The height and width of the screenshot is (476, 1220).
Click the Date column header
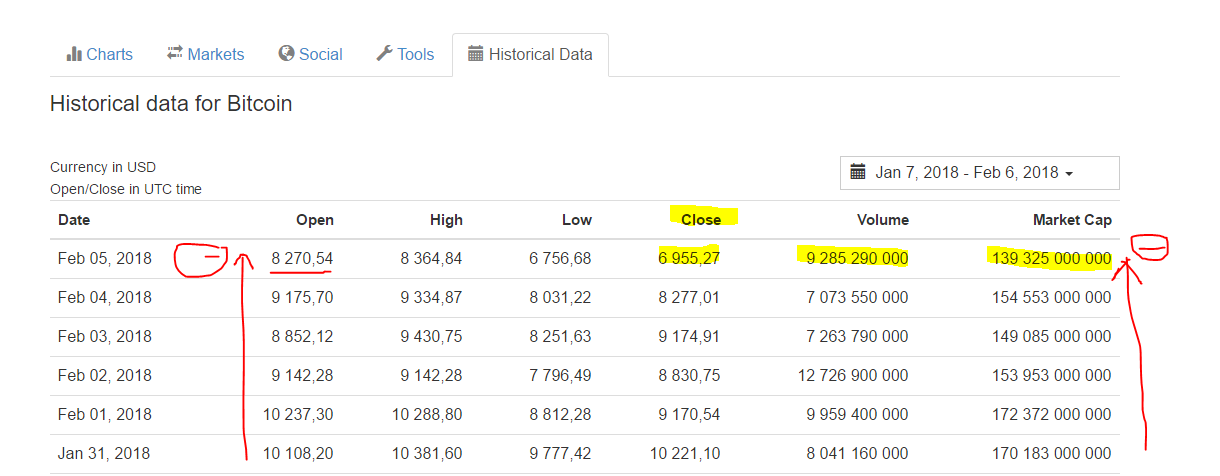tap(74, 220)
